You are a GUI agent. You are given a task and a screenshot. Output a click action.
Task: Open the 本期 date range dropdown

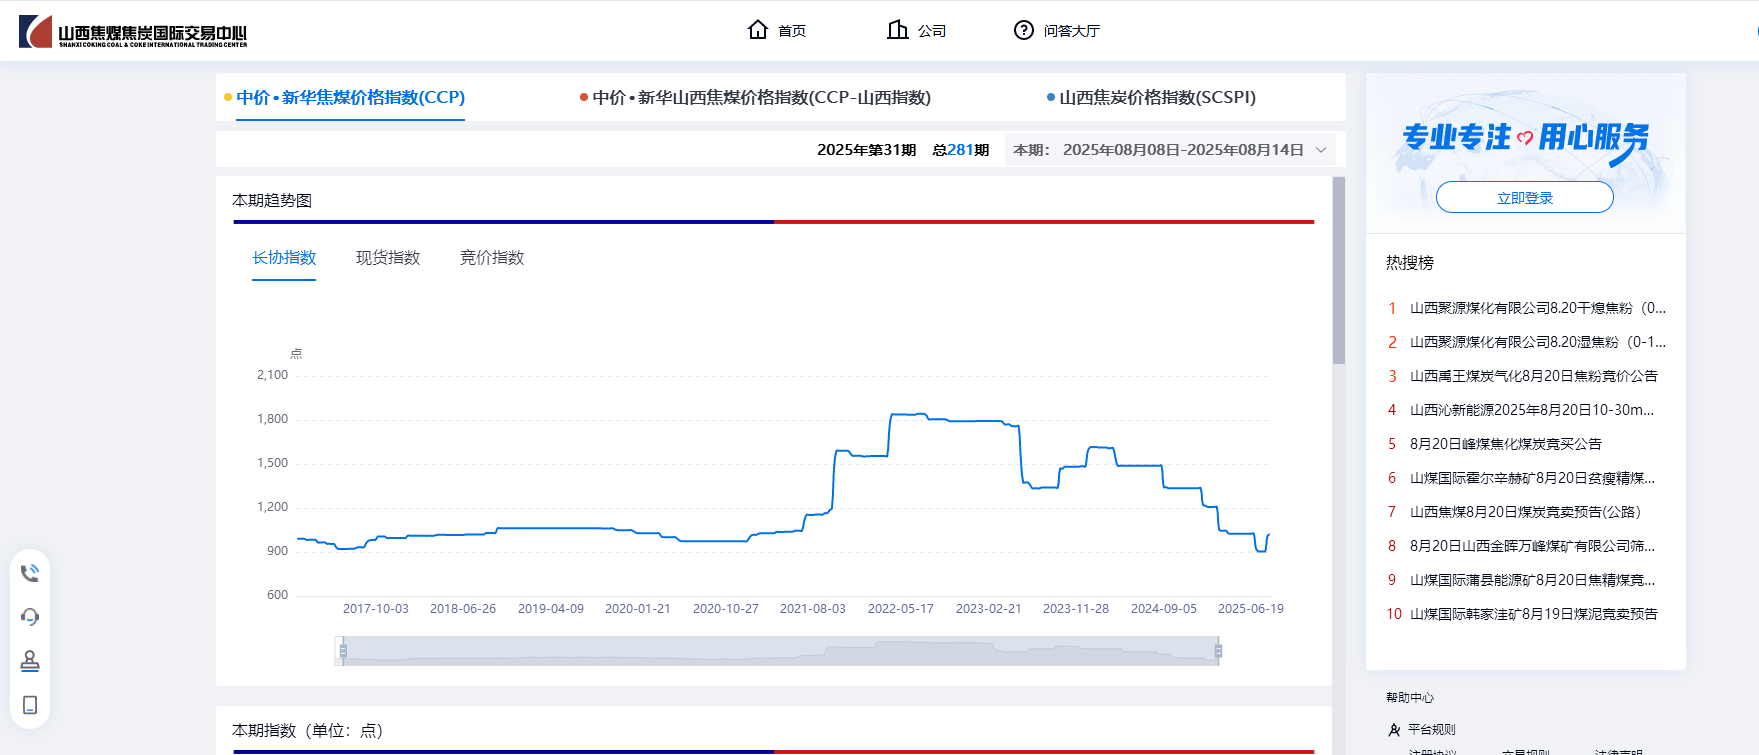pyautogui.click(x=1170, y=150)
